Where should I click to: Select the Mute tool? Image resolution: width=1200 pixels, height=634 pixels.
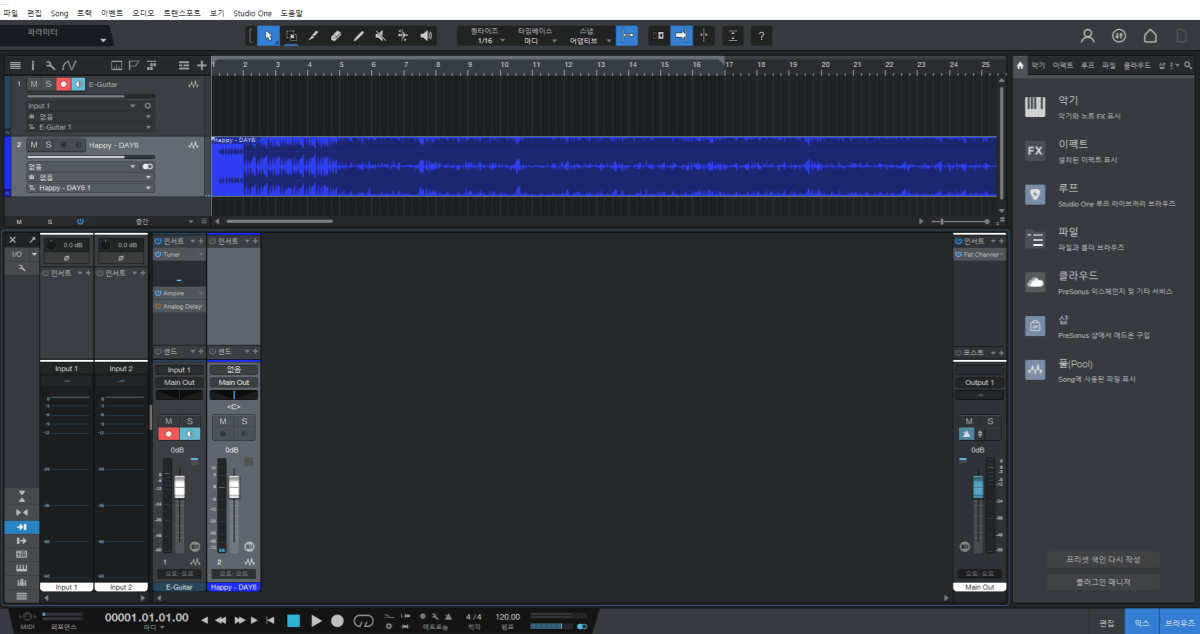click(381, 36)
